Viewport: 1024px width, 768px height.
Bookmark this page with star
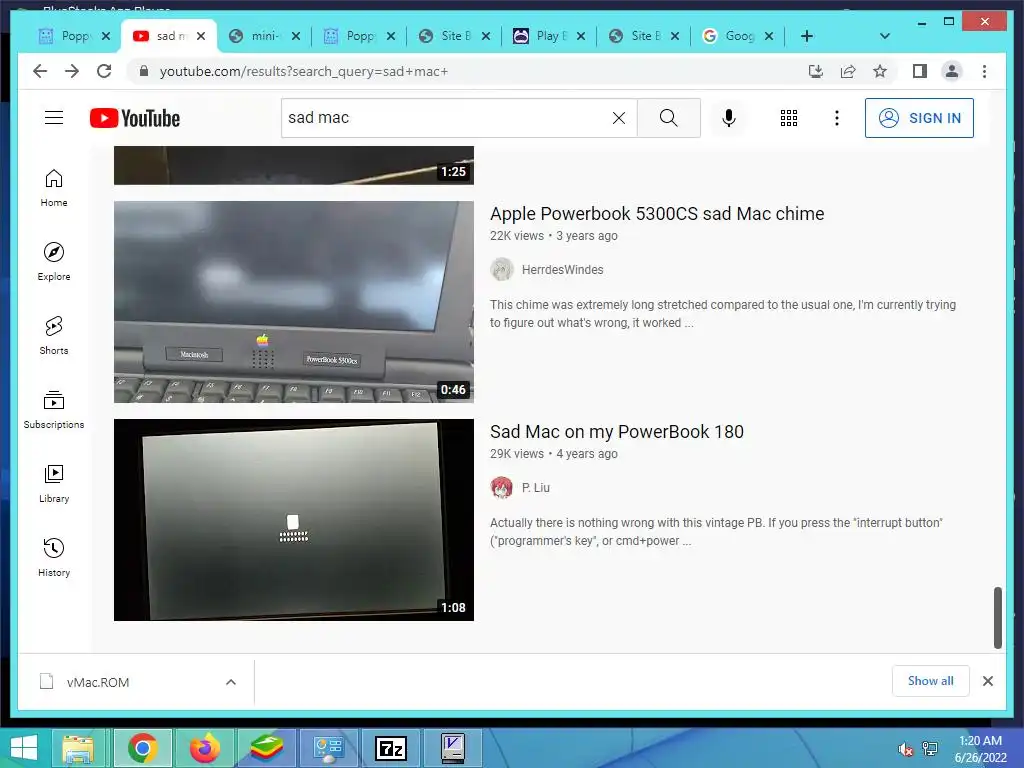[x=880, y=71]
